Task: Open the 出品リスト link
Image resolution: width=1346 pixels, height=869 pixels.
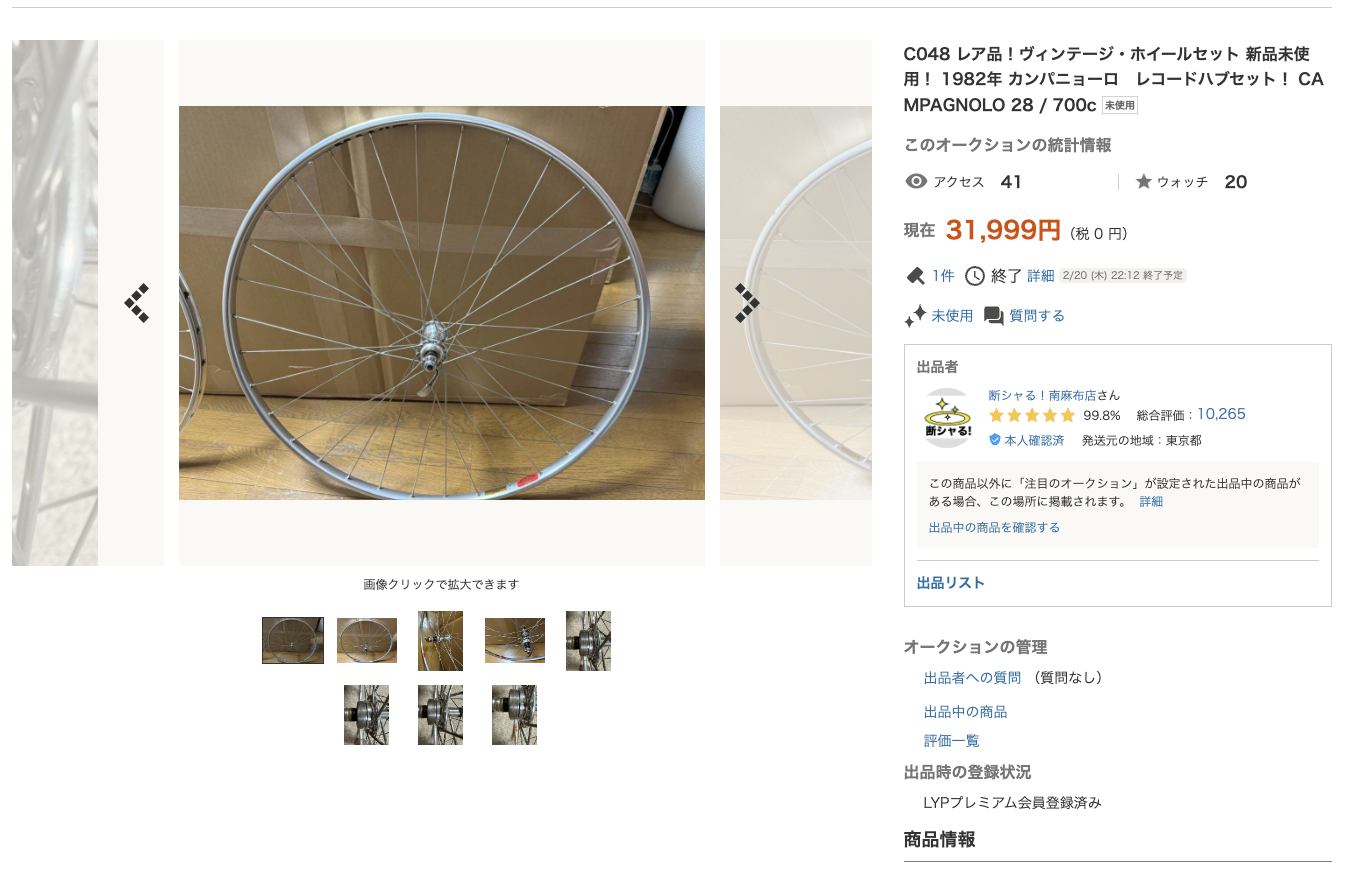Action: (x=951, y=583)
